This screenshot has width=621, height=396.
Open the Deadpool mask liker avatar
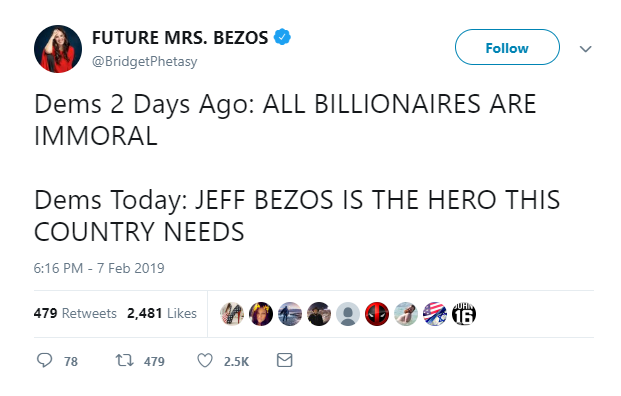coord(377,314)
